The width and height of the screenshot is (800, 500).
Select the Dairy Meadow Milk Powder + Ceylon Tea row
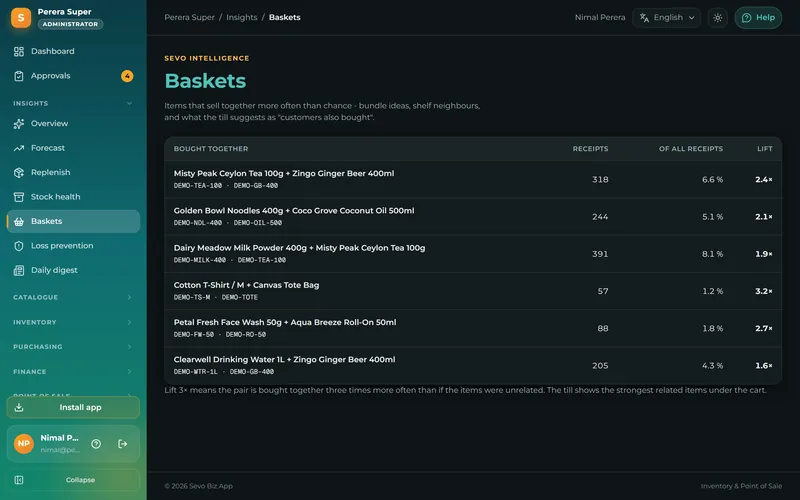pyautogui.click(x=473, y=254)
